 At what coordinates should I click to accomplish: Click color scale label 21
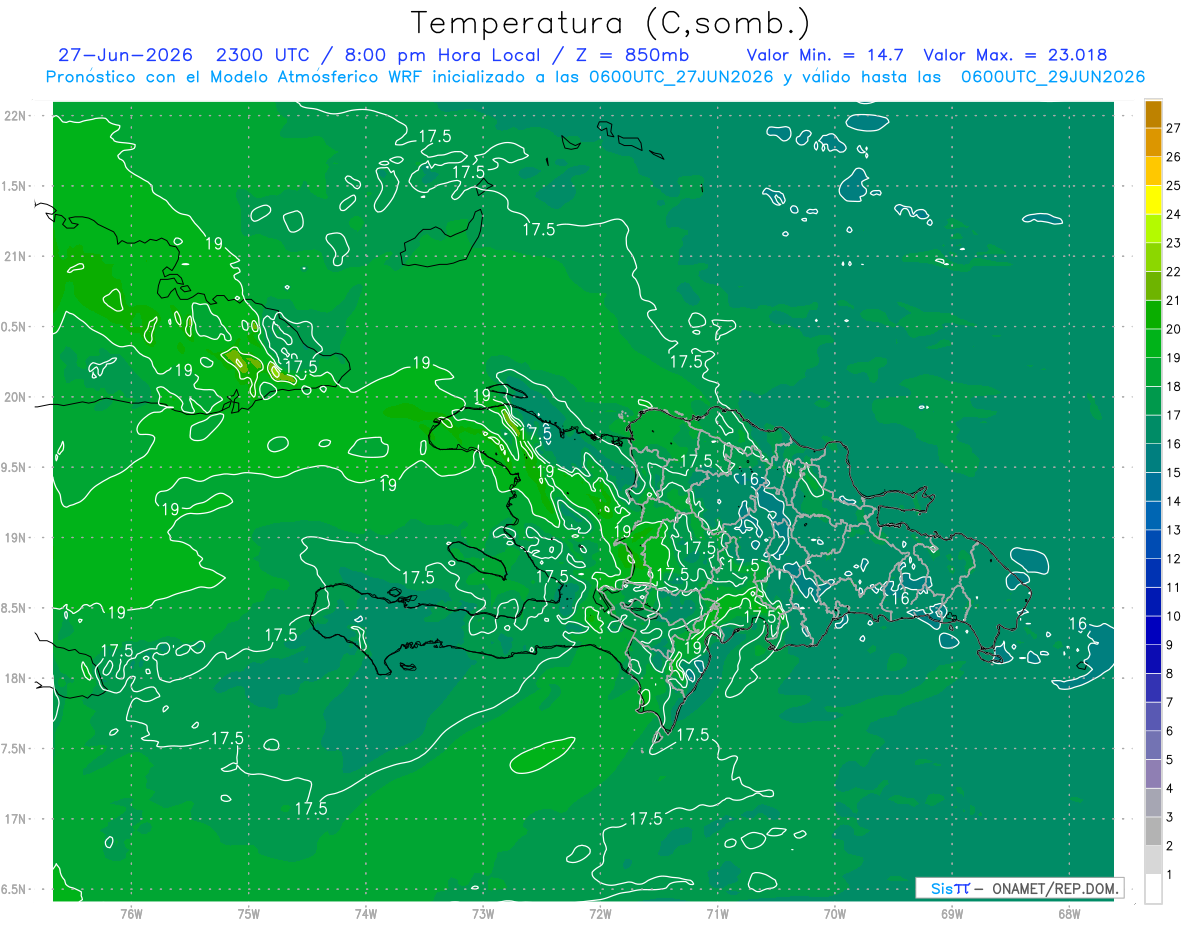point(1173,300)
